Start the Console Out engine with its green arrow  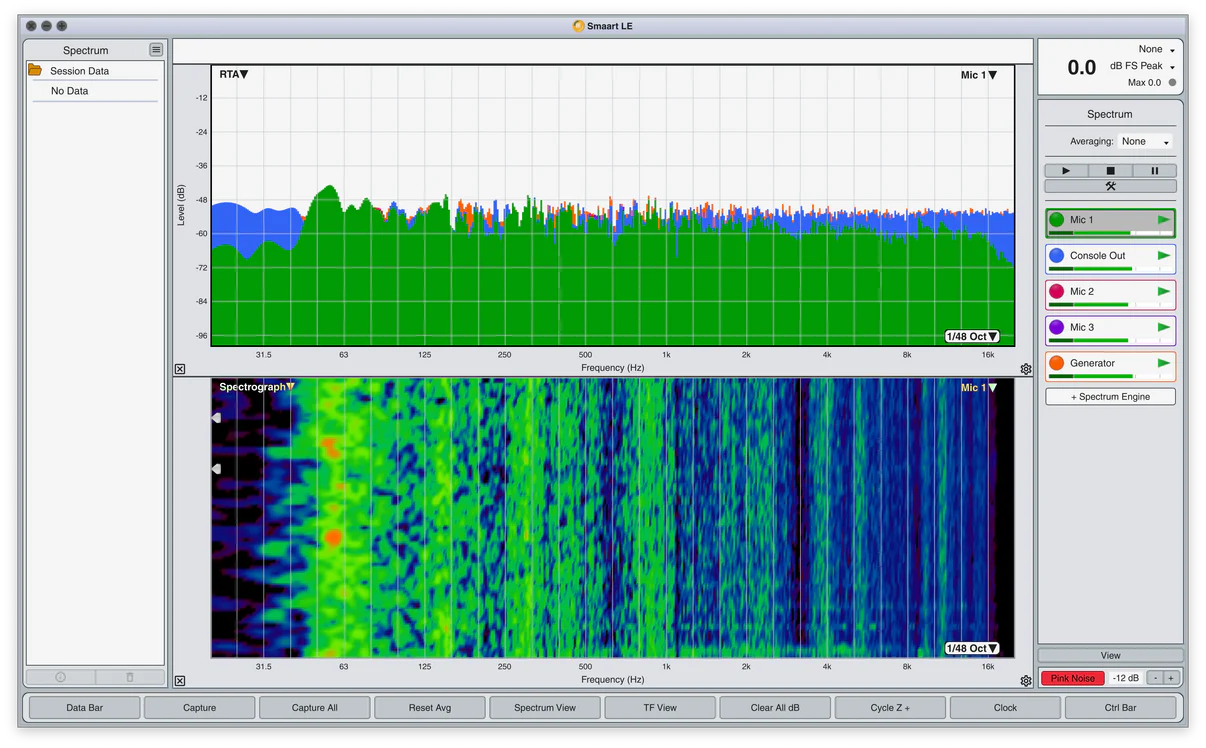(x=1163, y=256)
